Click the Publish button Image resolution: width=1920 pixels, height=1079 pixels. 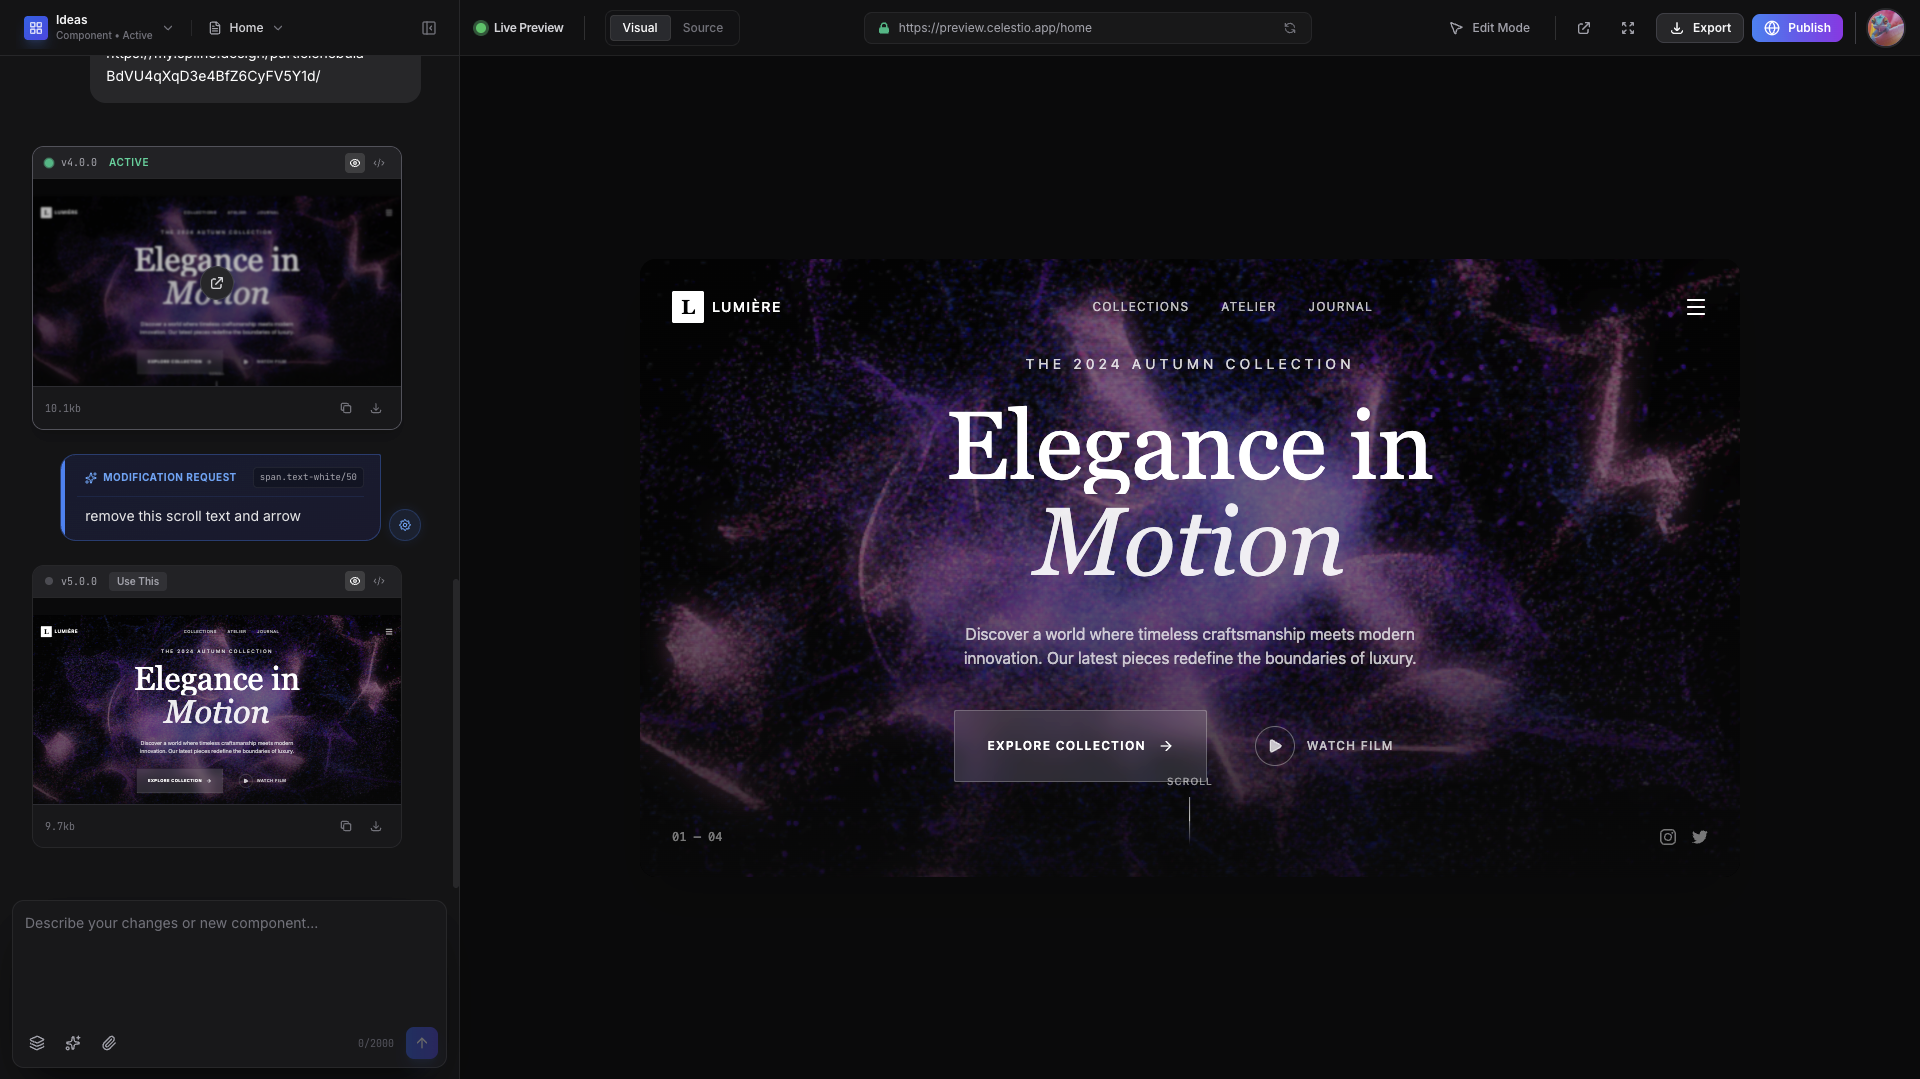1797,28
